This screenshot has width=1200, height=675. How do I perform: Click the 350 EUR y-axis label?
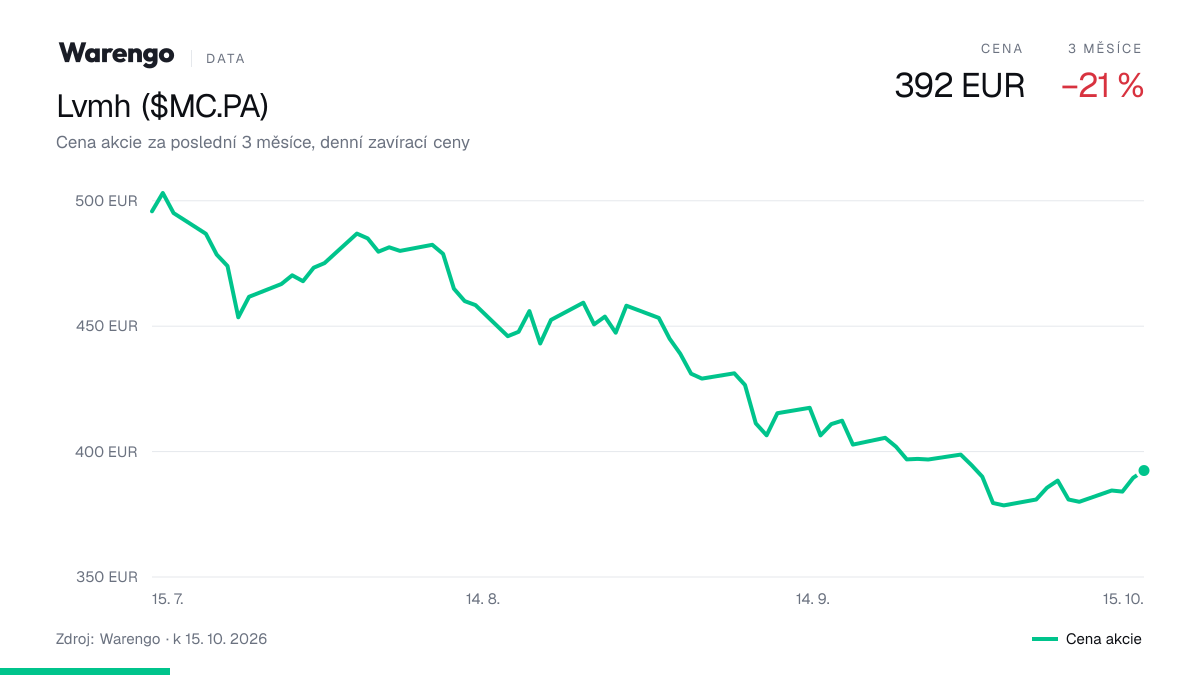click(106, 577)
